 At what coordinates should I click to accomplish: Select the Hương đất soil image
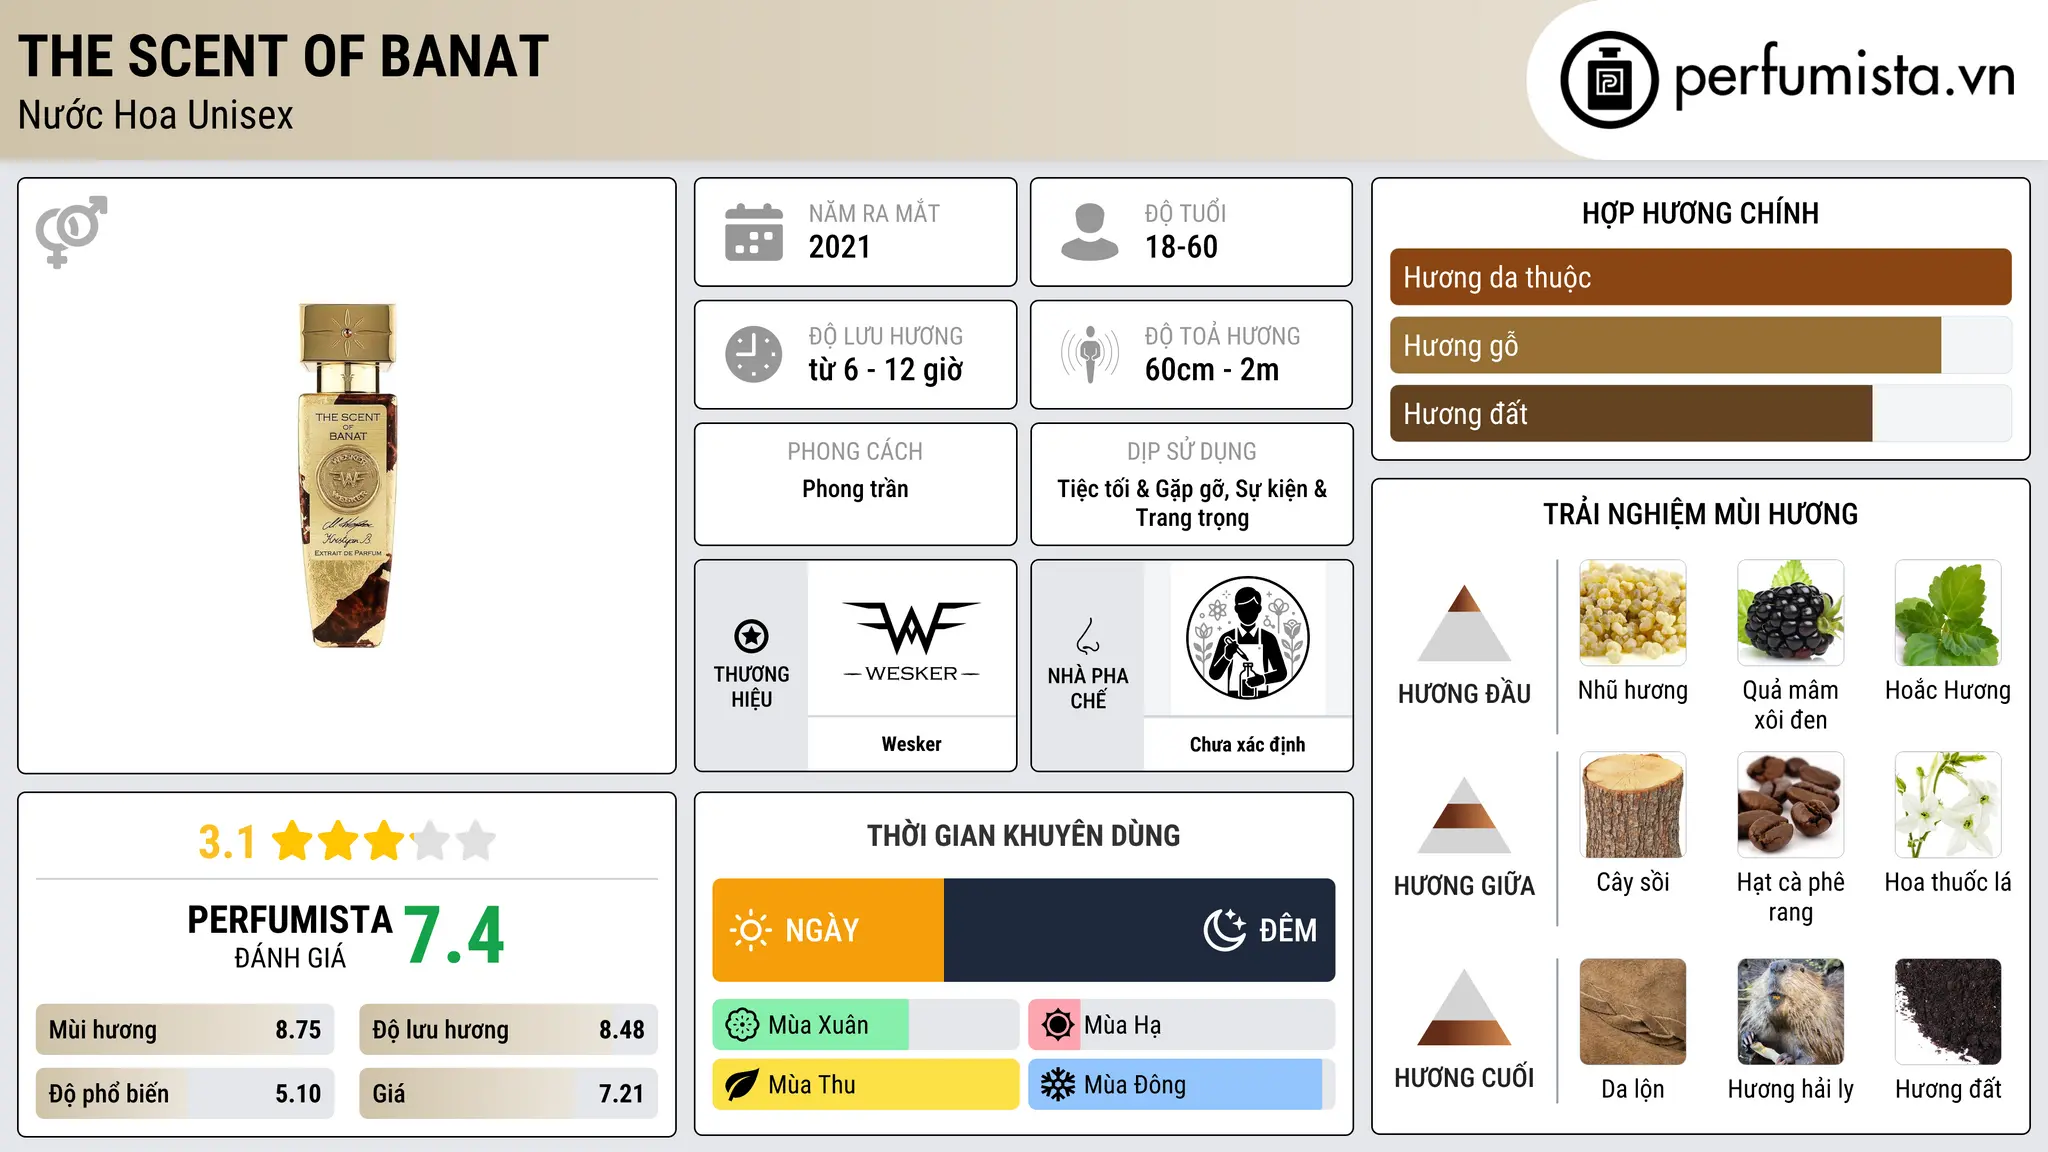coord(1948,1012)
